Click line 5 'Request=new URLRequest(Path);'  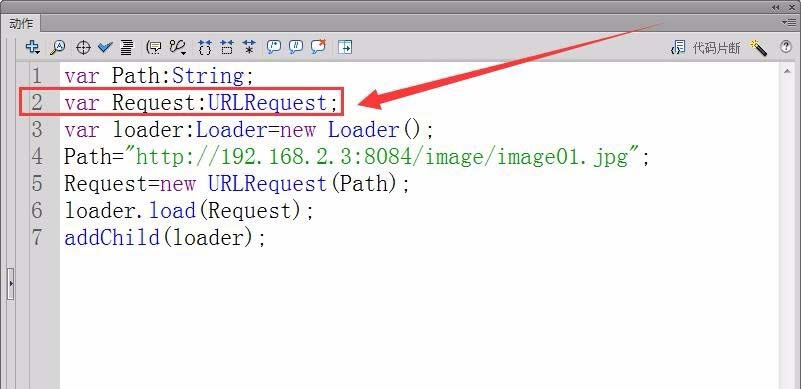(x=237, y=184)
